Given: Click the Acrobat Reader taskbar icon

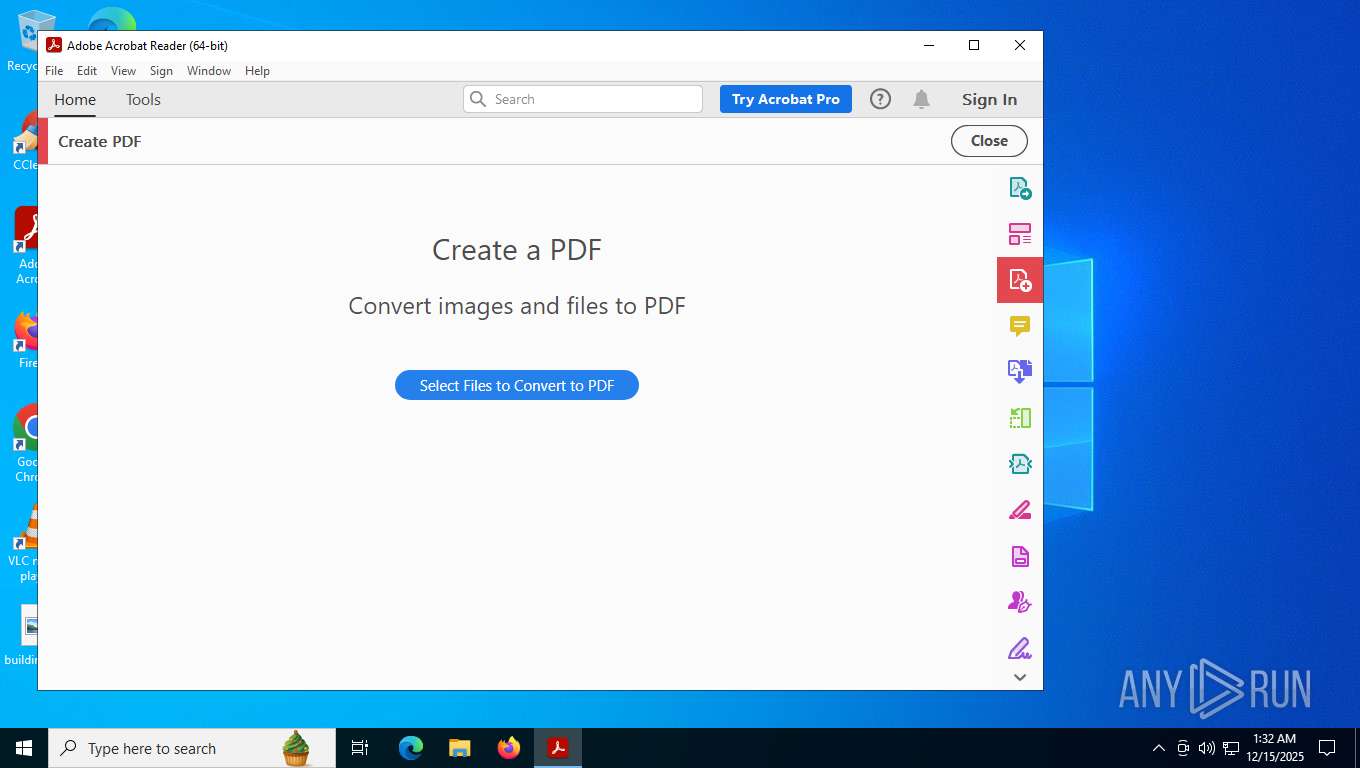Looking at the screenshot, I should click(558, 748).
